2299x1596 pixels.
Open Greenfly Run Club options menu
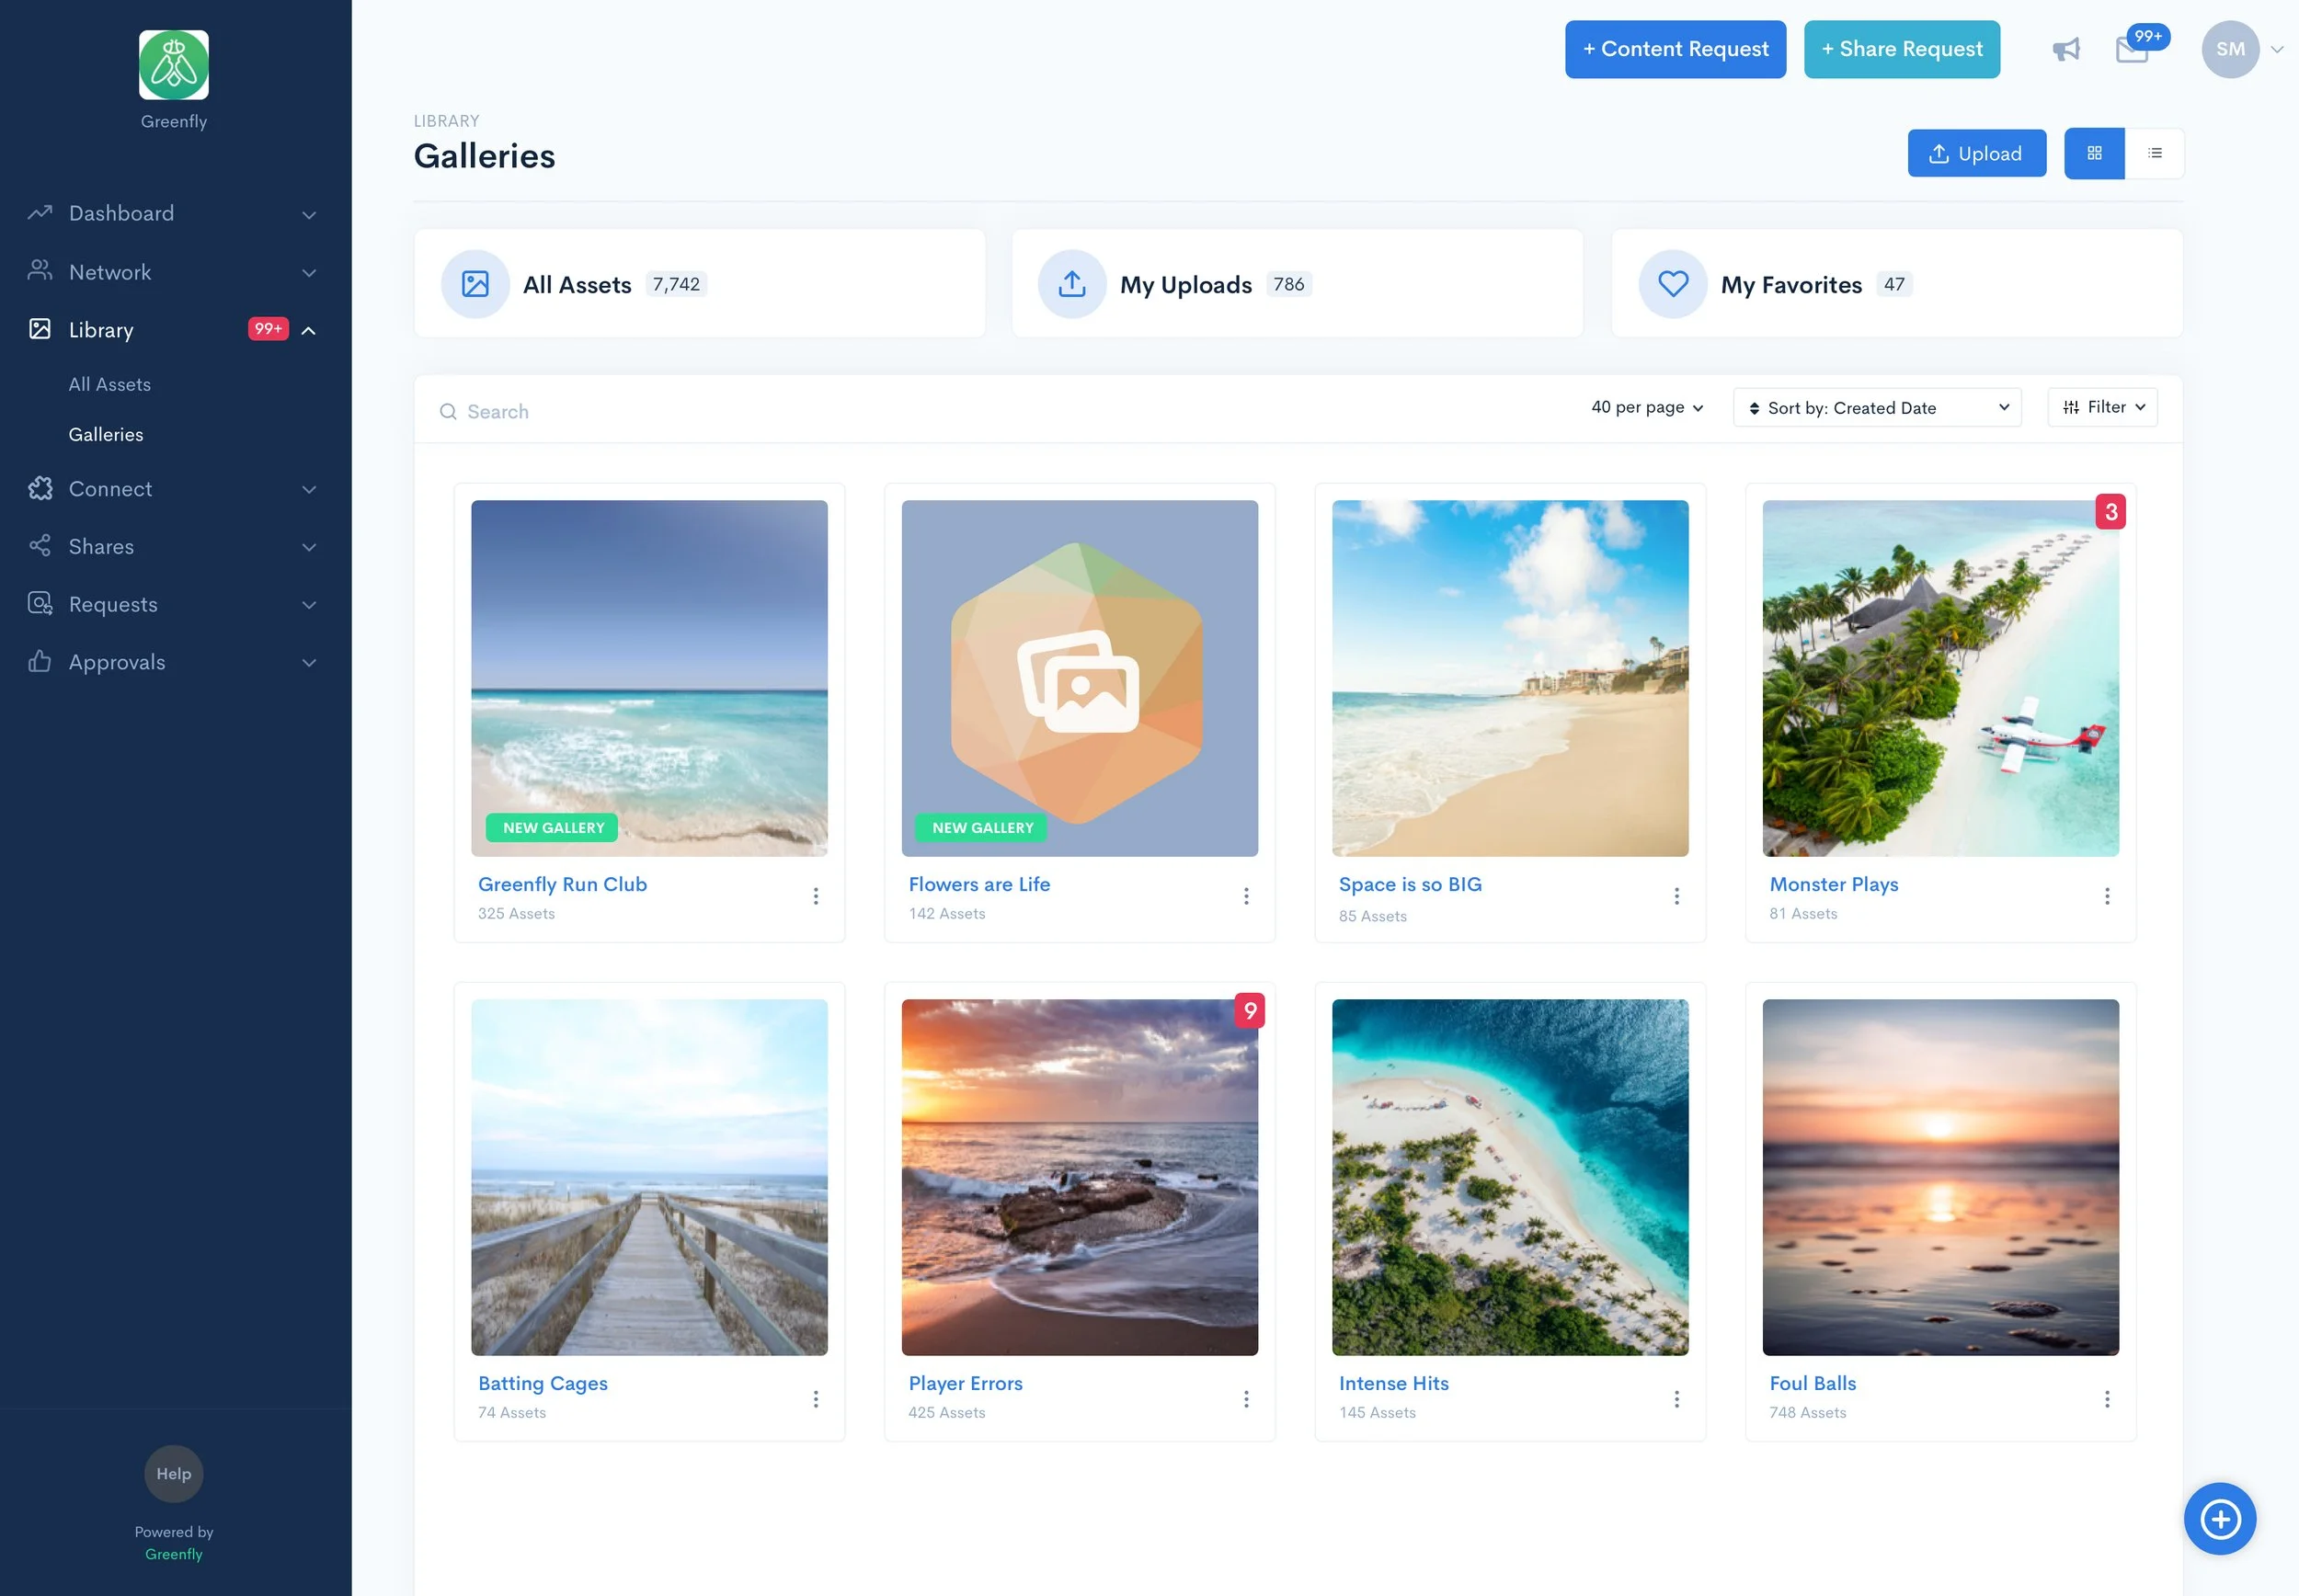815,896
